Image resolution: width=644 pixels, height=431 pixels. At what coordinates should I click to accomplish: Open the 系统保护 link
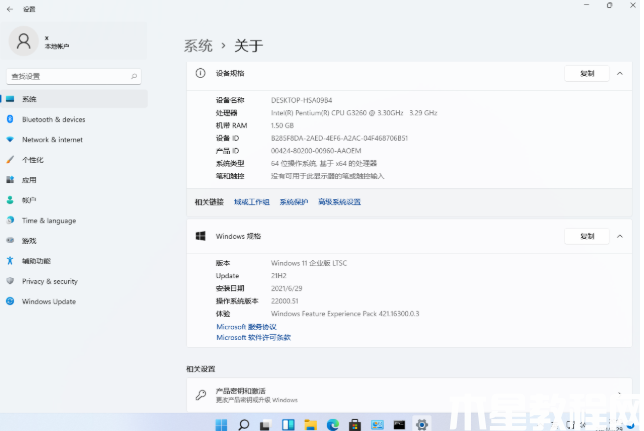pos(294,202)
